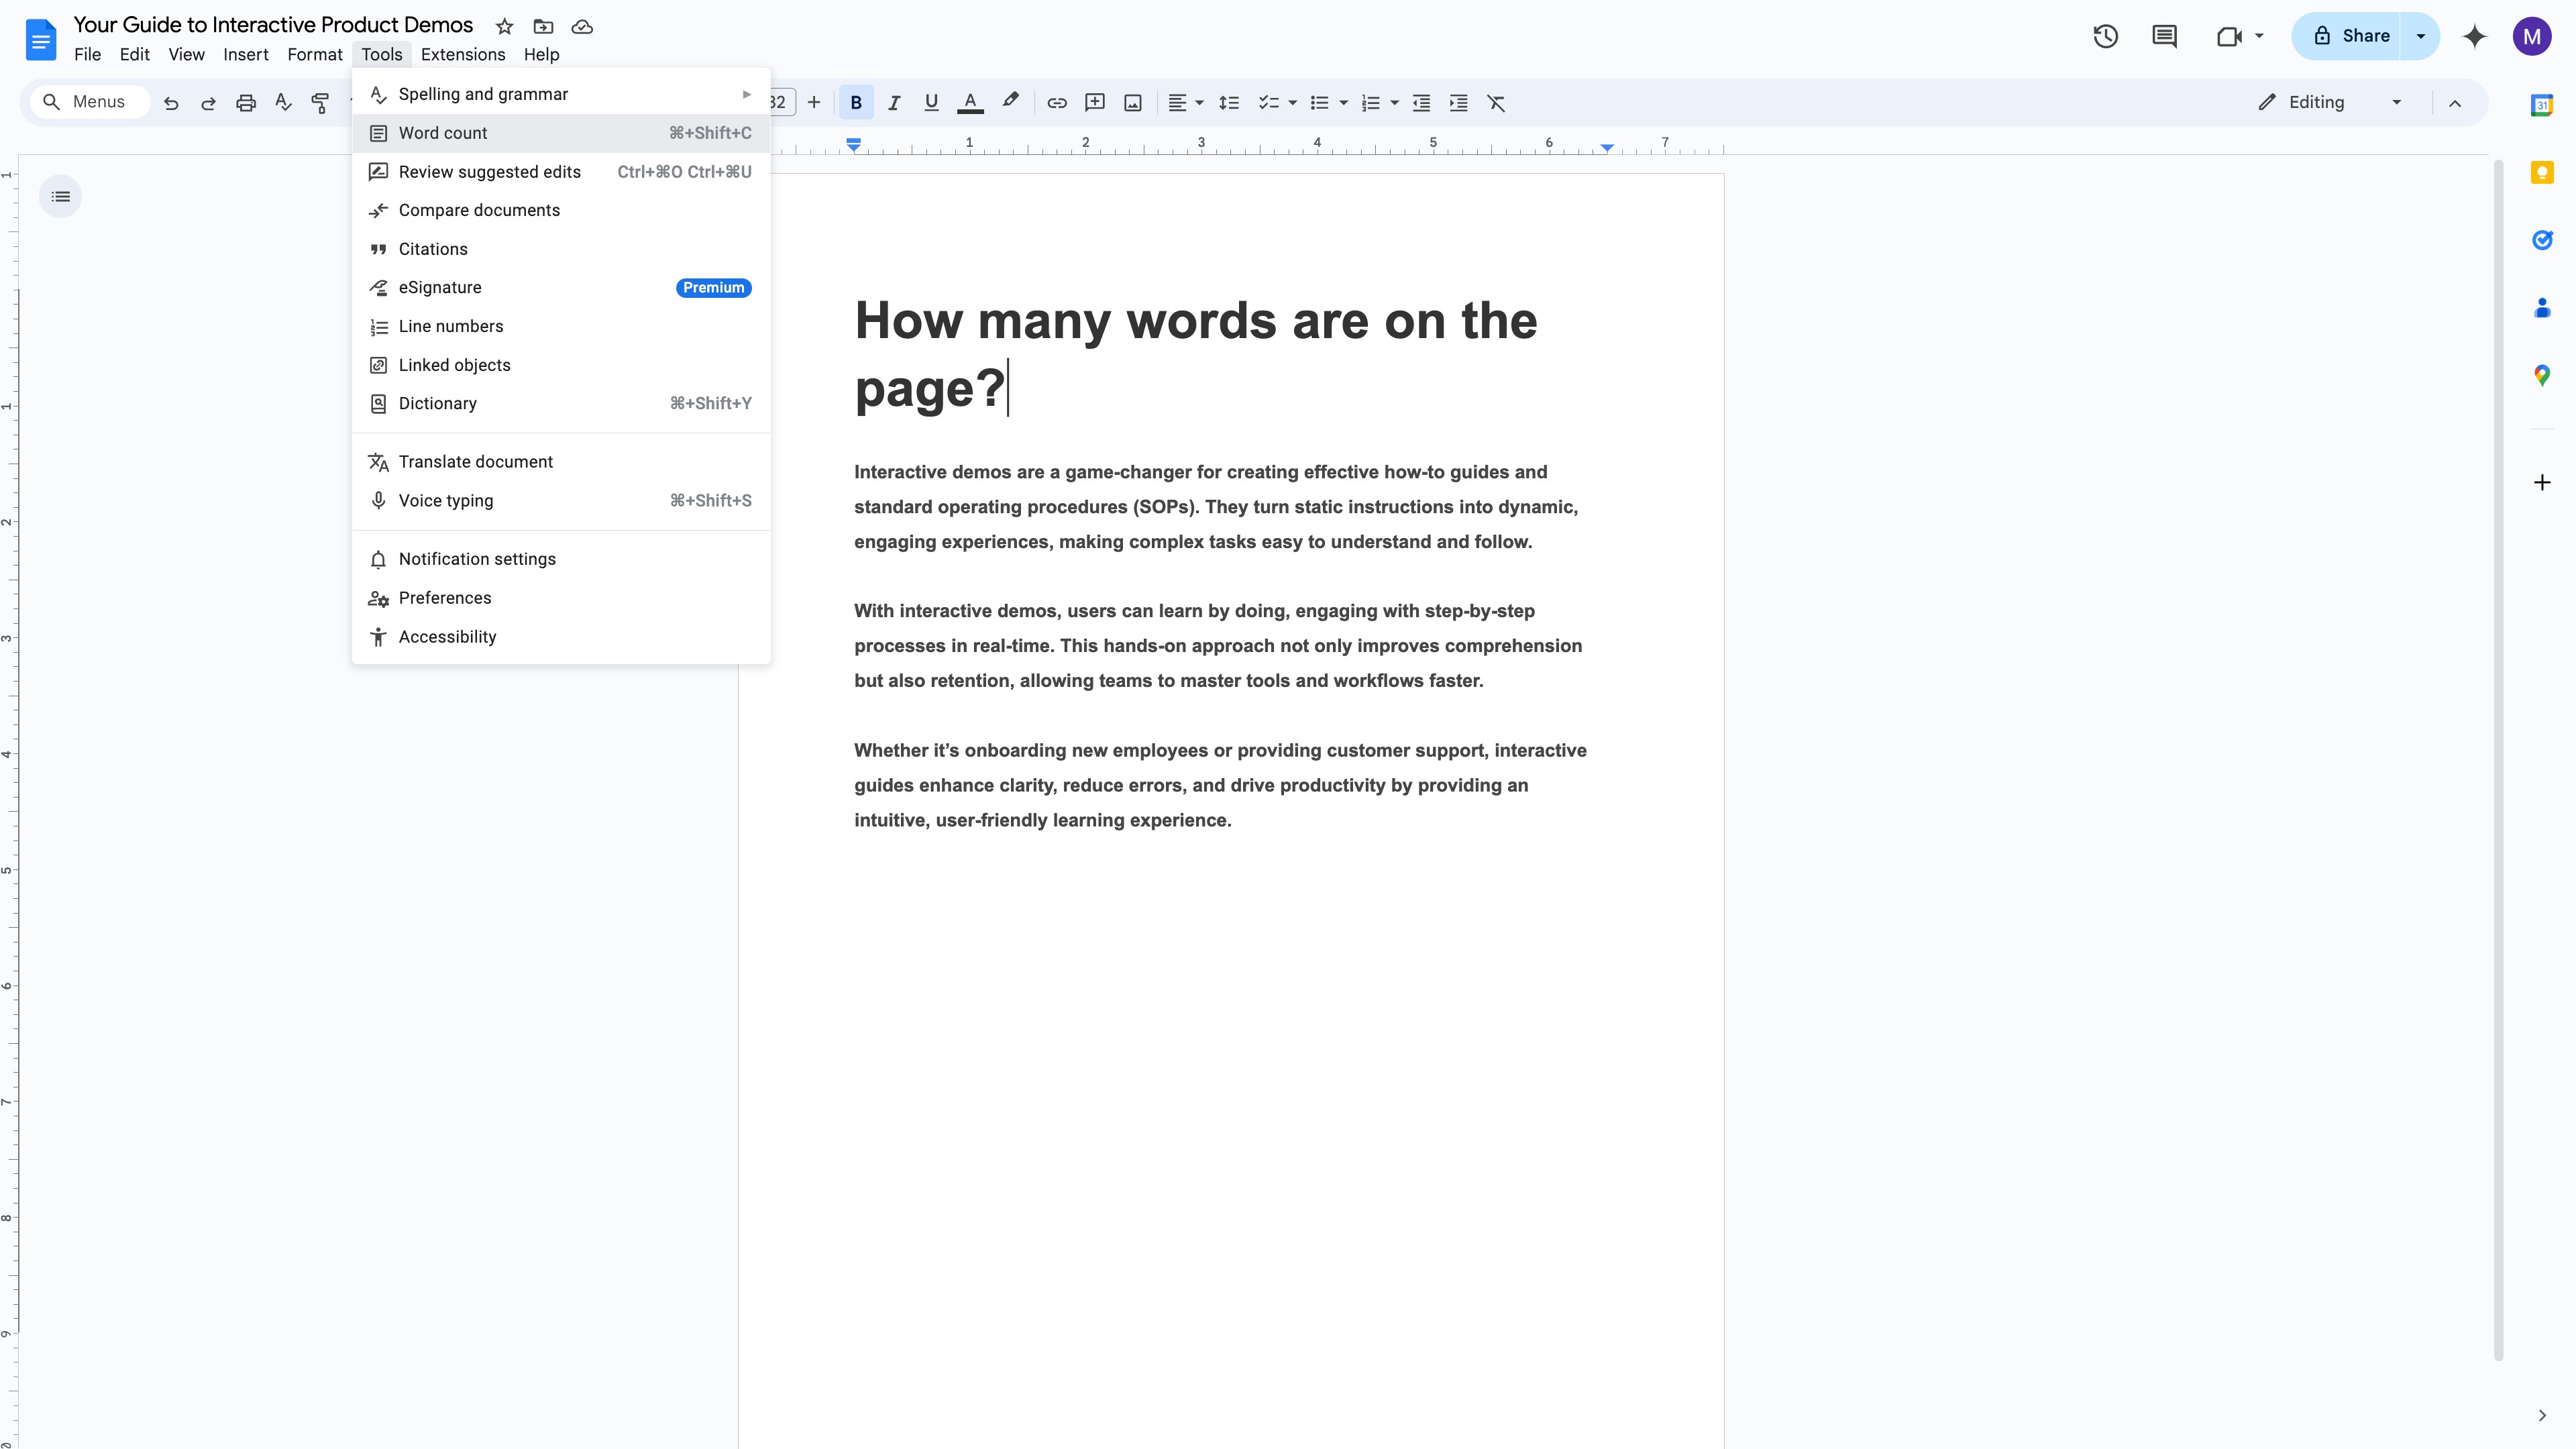Open the Edit menu
2576x1449 pixels.
(x=134, y=55)
